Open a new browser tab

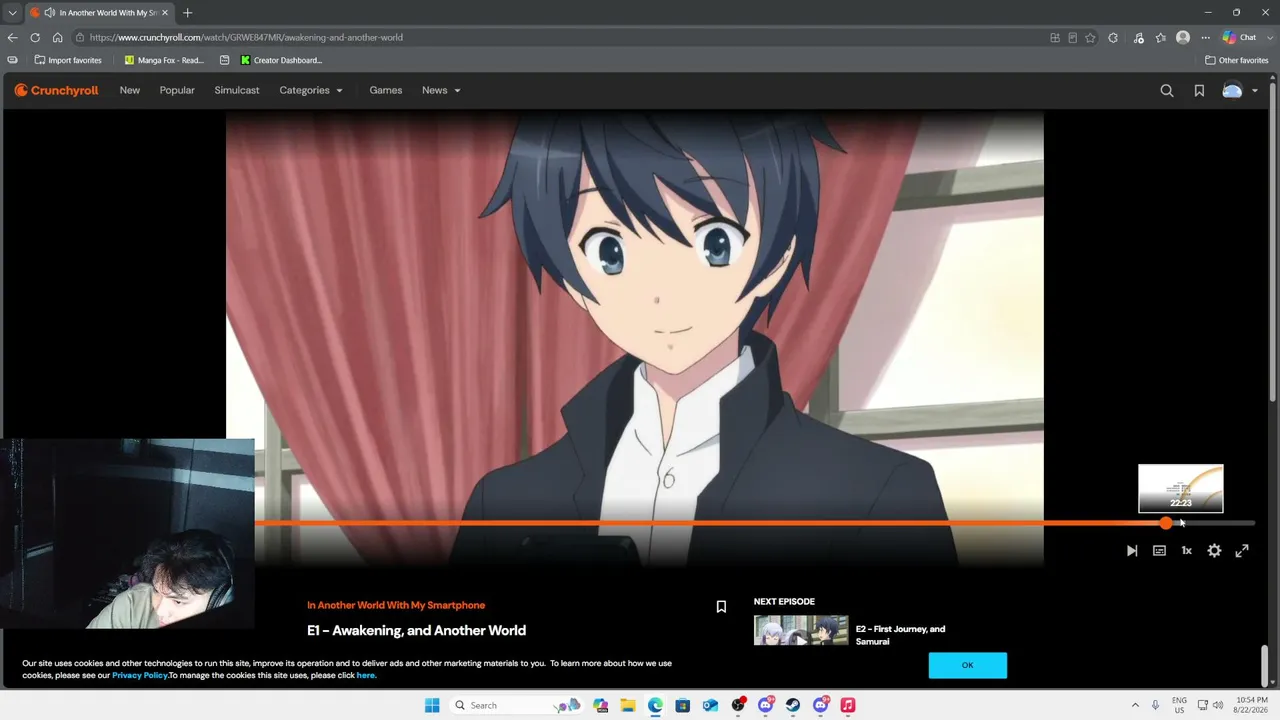187,13
